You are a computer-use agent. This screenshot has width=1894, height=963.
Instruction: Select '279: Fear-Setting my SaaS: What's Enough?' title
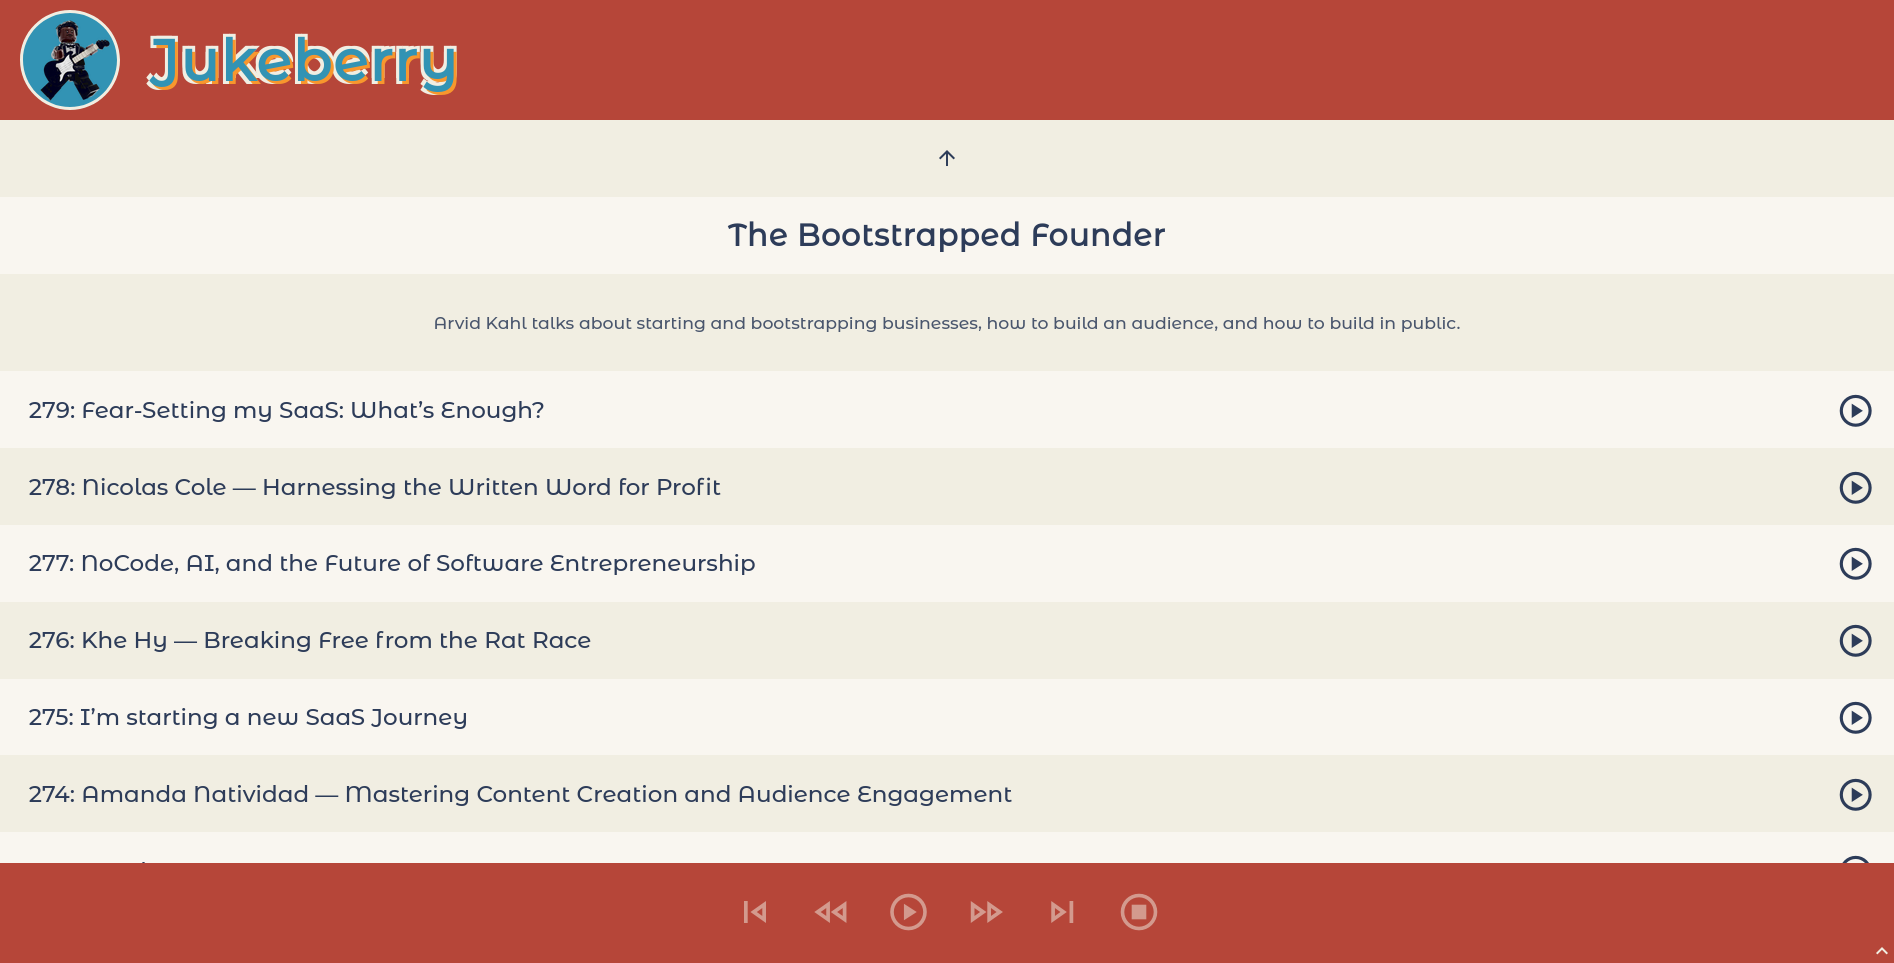(x=286, y=410)
